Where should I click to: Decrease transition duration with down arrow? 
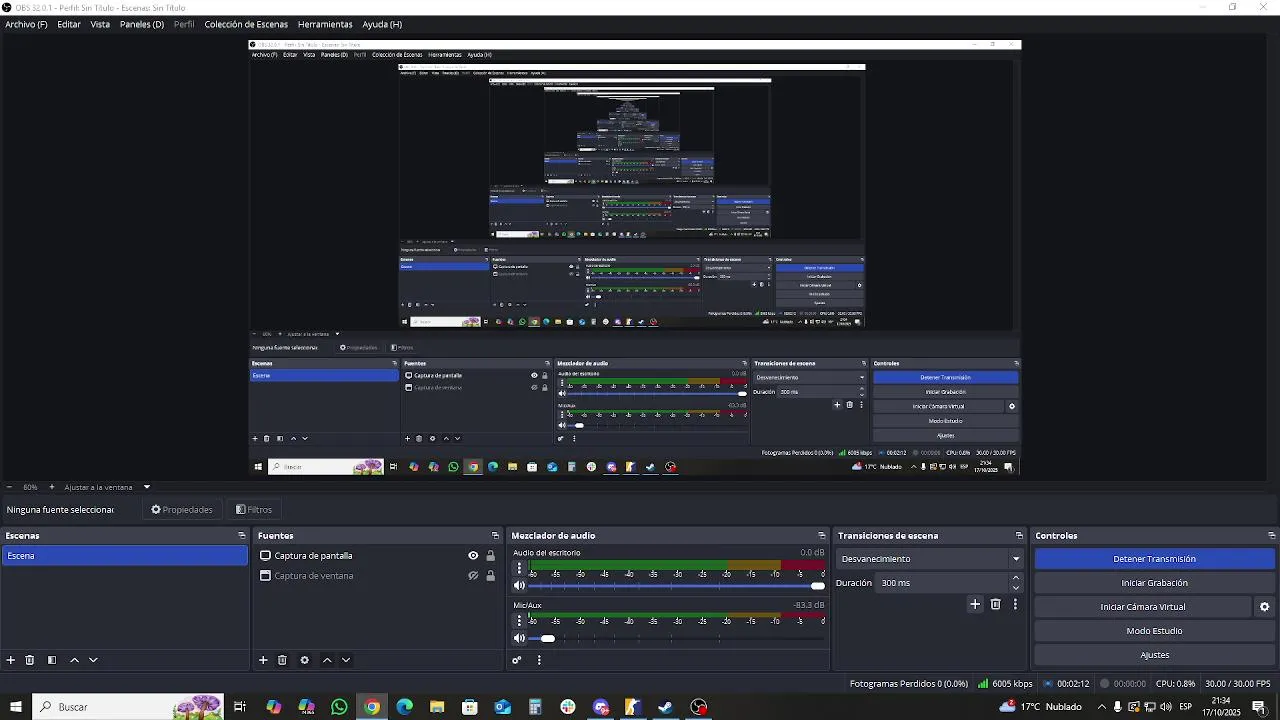click(1016, 588)
